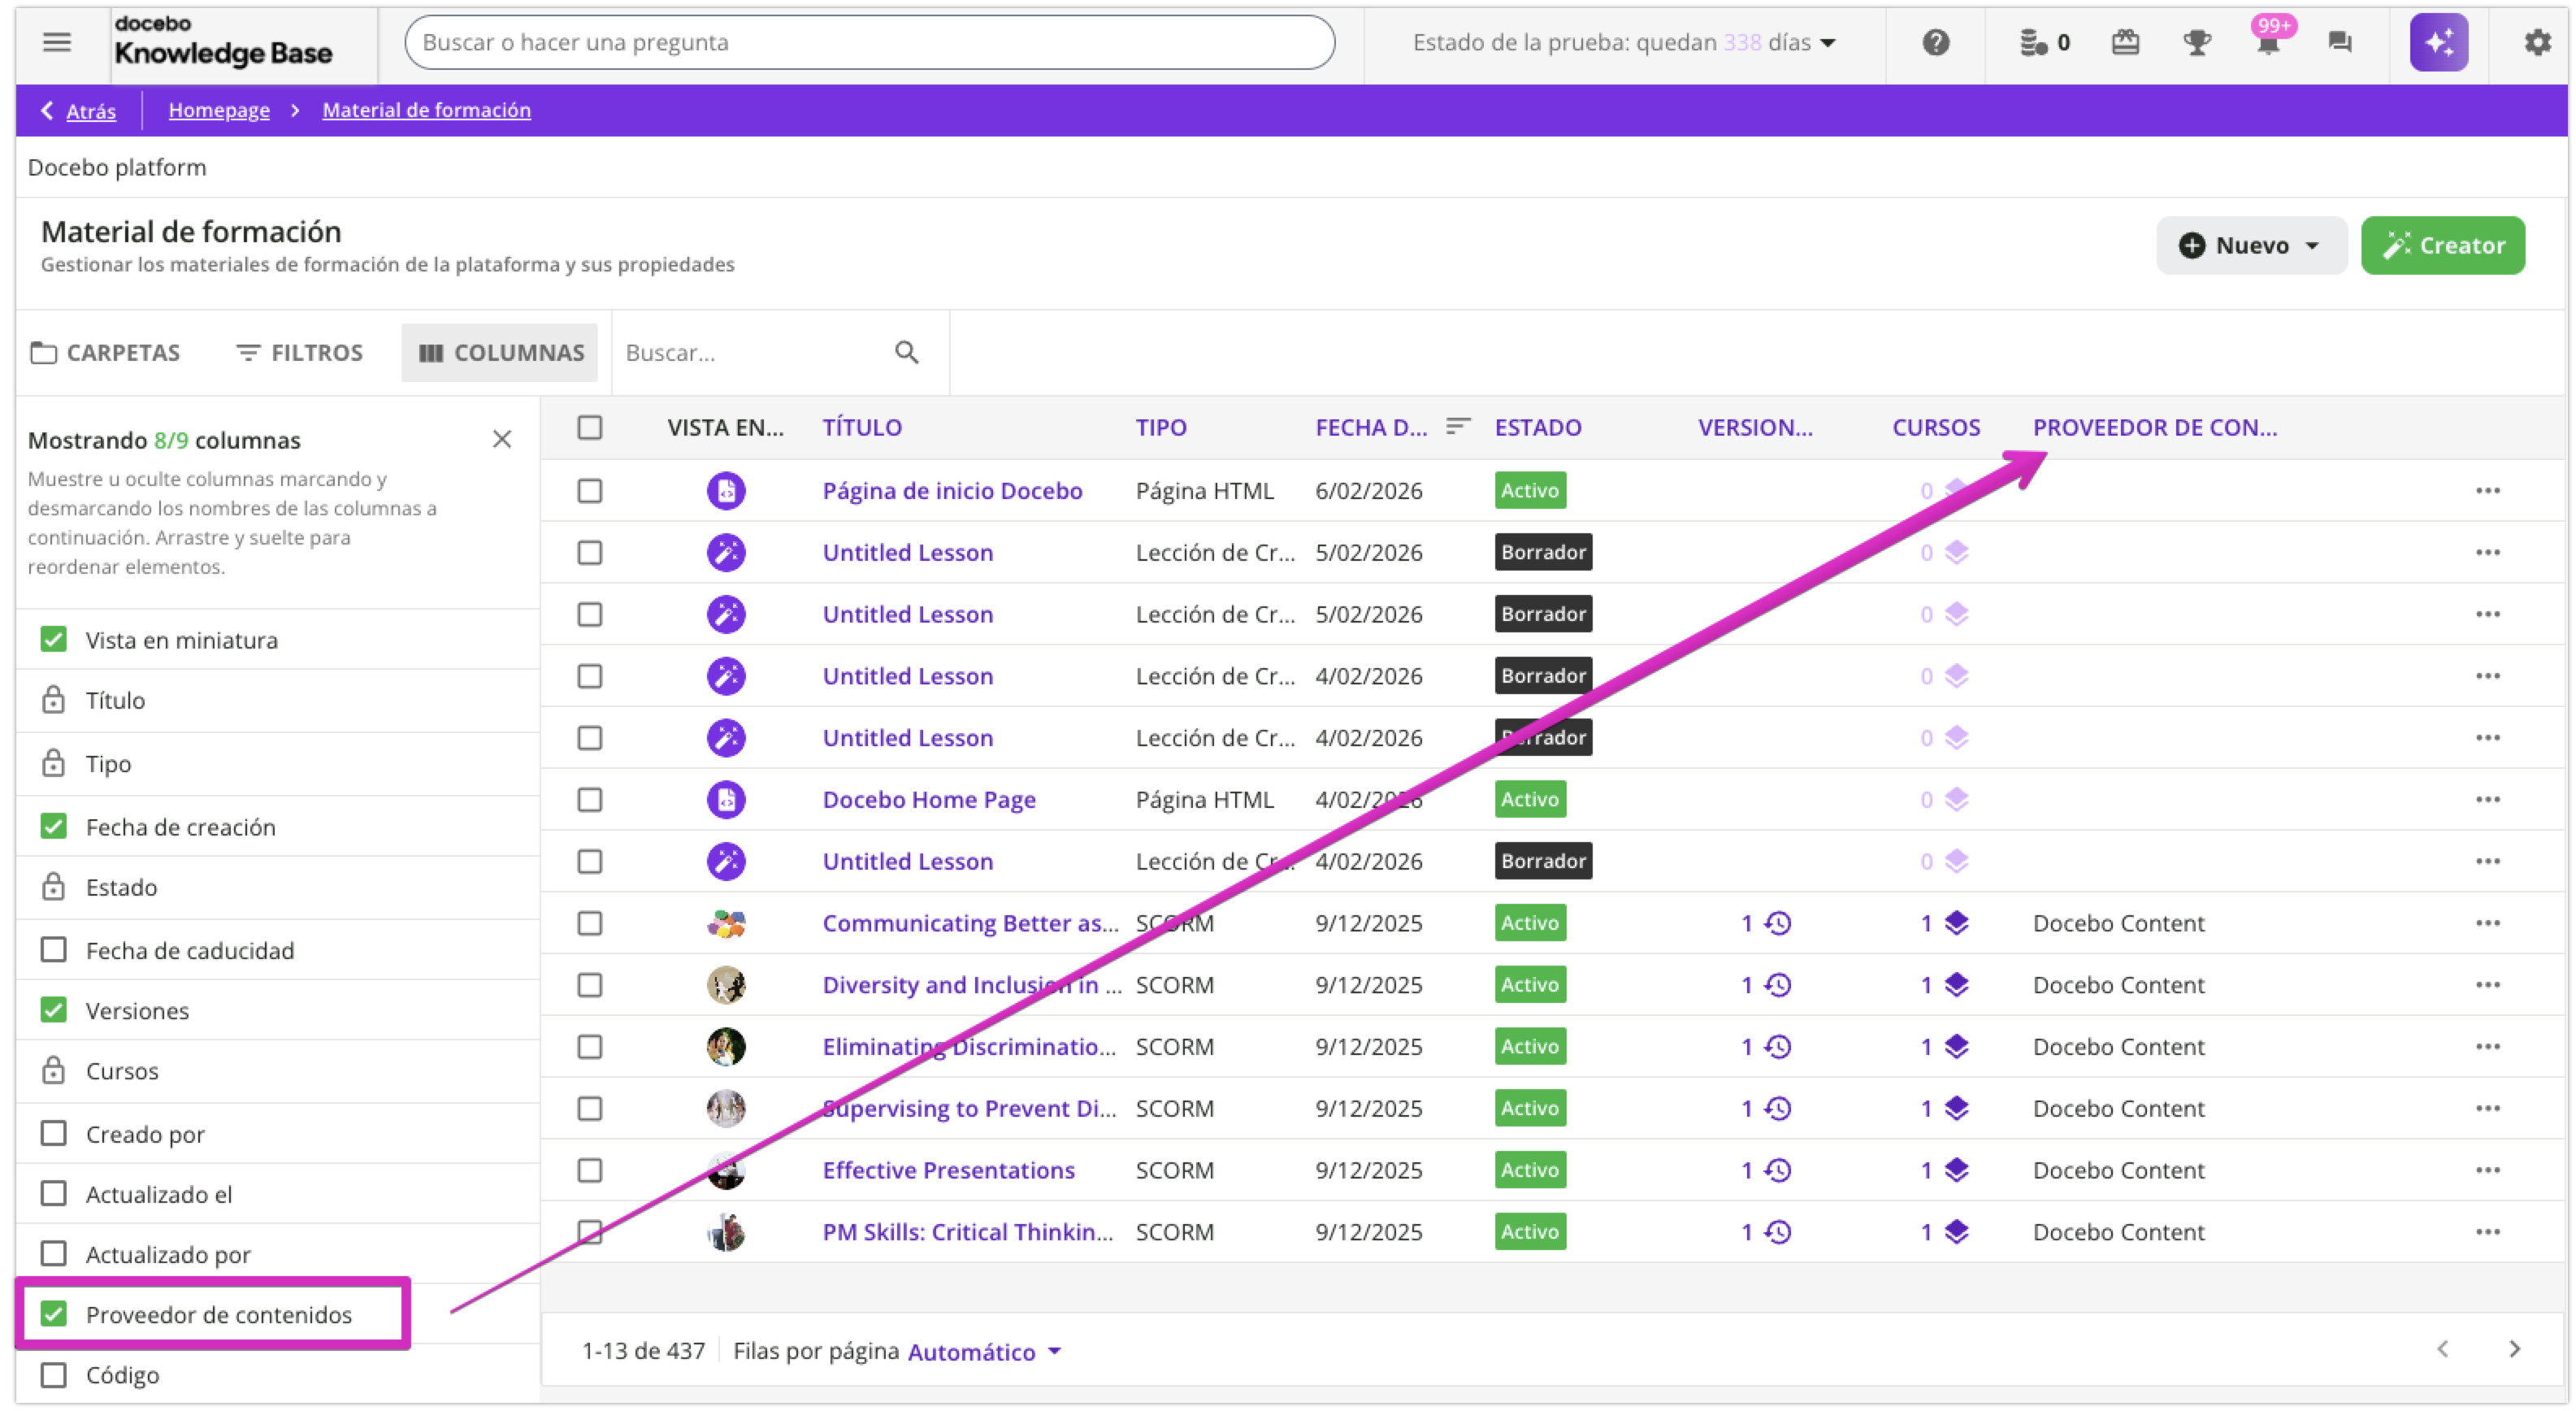Tick the select-all checkbox in table header
2576x1411 pixels.
(x=590, y=428)
